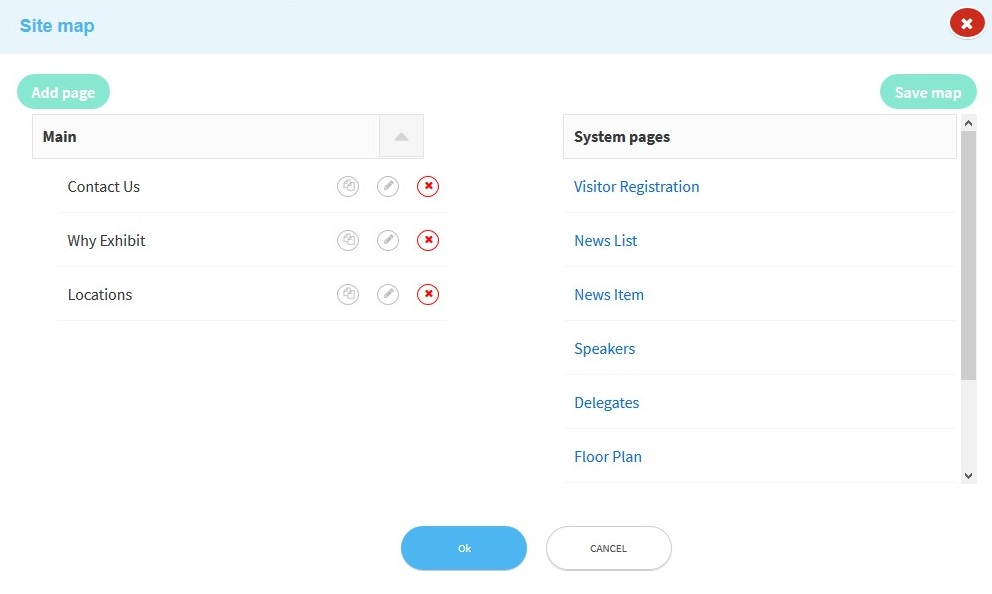Save the site map
Screen dimensions: 992x594
point(928,92)
